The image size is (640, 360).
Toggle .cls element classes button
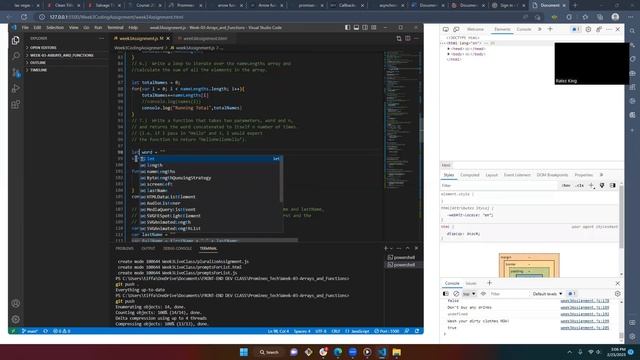[580, 185]
